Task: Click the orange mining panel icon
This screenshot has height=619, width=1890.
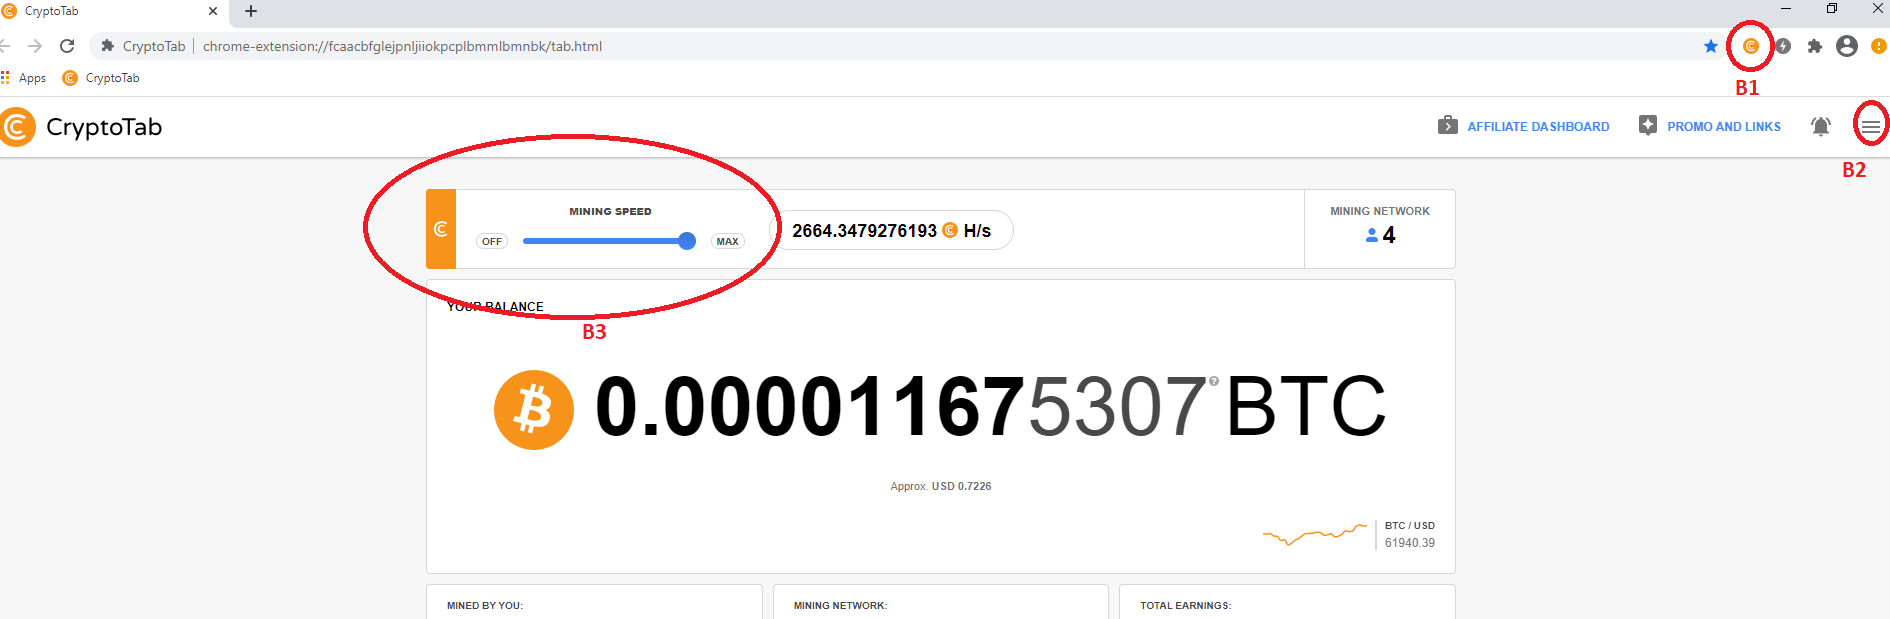Action: pyautogui.click(x=441, y=229)
